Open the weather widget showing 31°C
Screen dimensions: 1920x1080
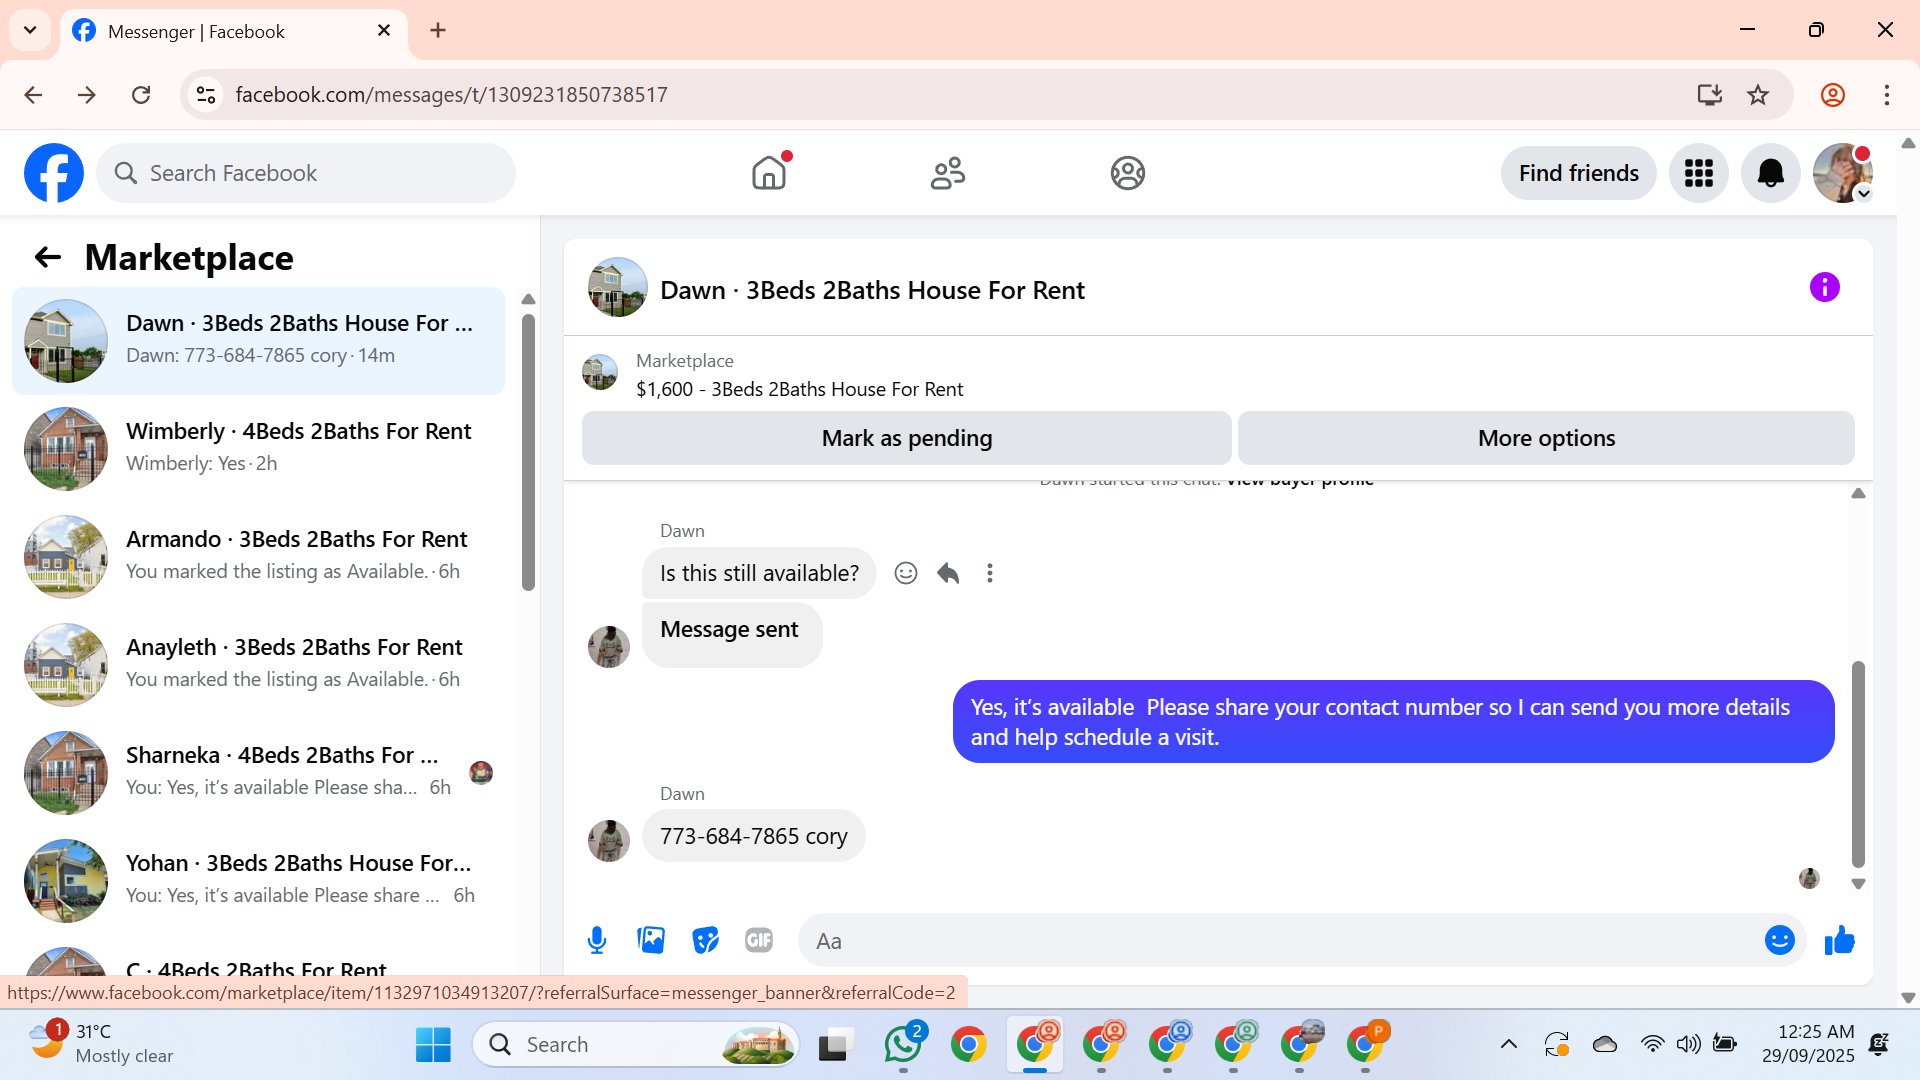tap(100, 1044)
